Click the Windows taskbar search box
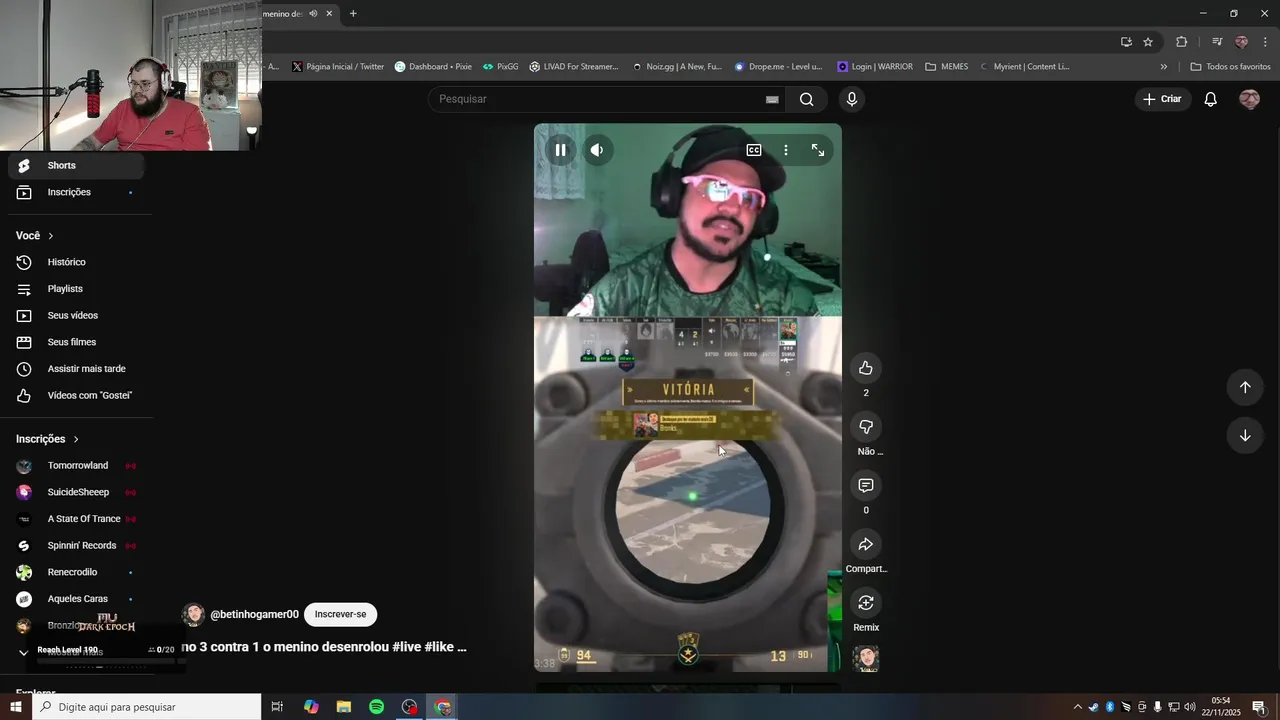 pos(146,707)
